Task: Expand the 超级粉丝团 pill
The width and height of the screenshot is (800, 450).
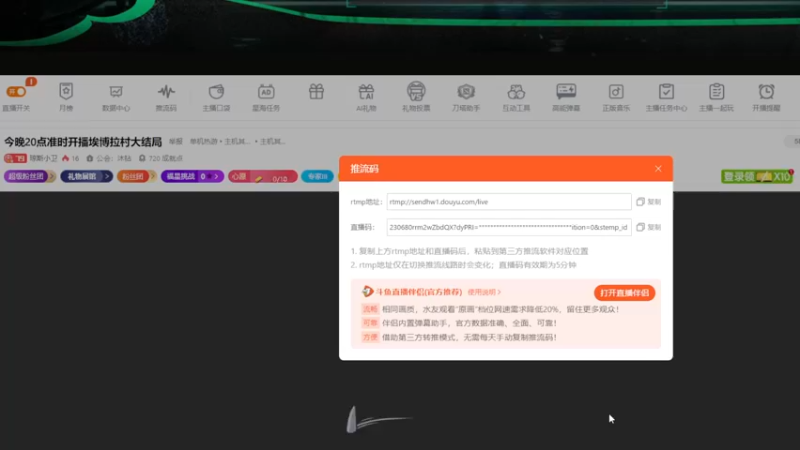Action: 30,176
